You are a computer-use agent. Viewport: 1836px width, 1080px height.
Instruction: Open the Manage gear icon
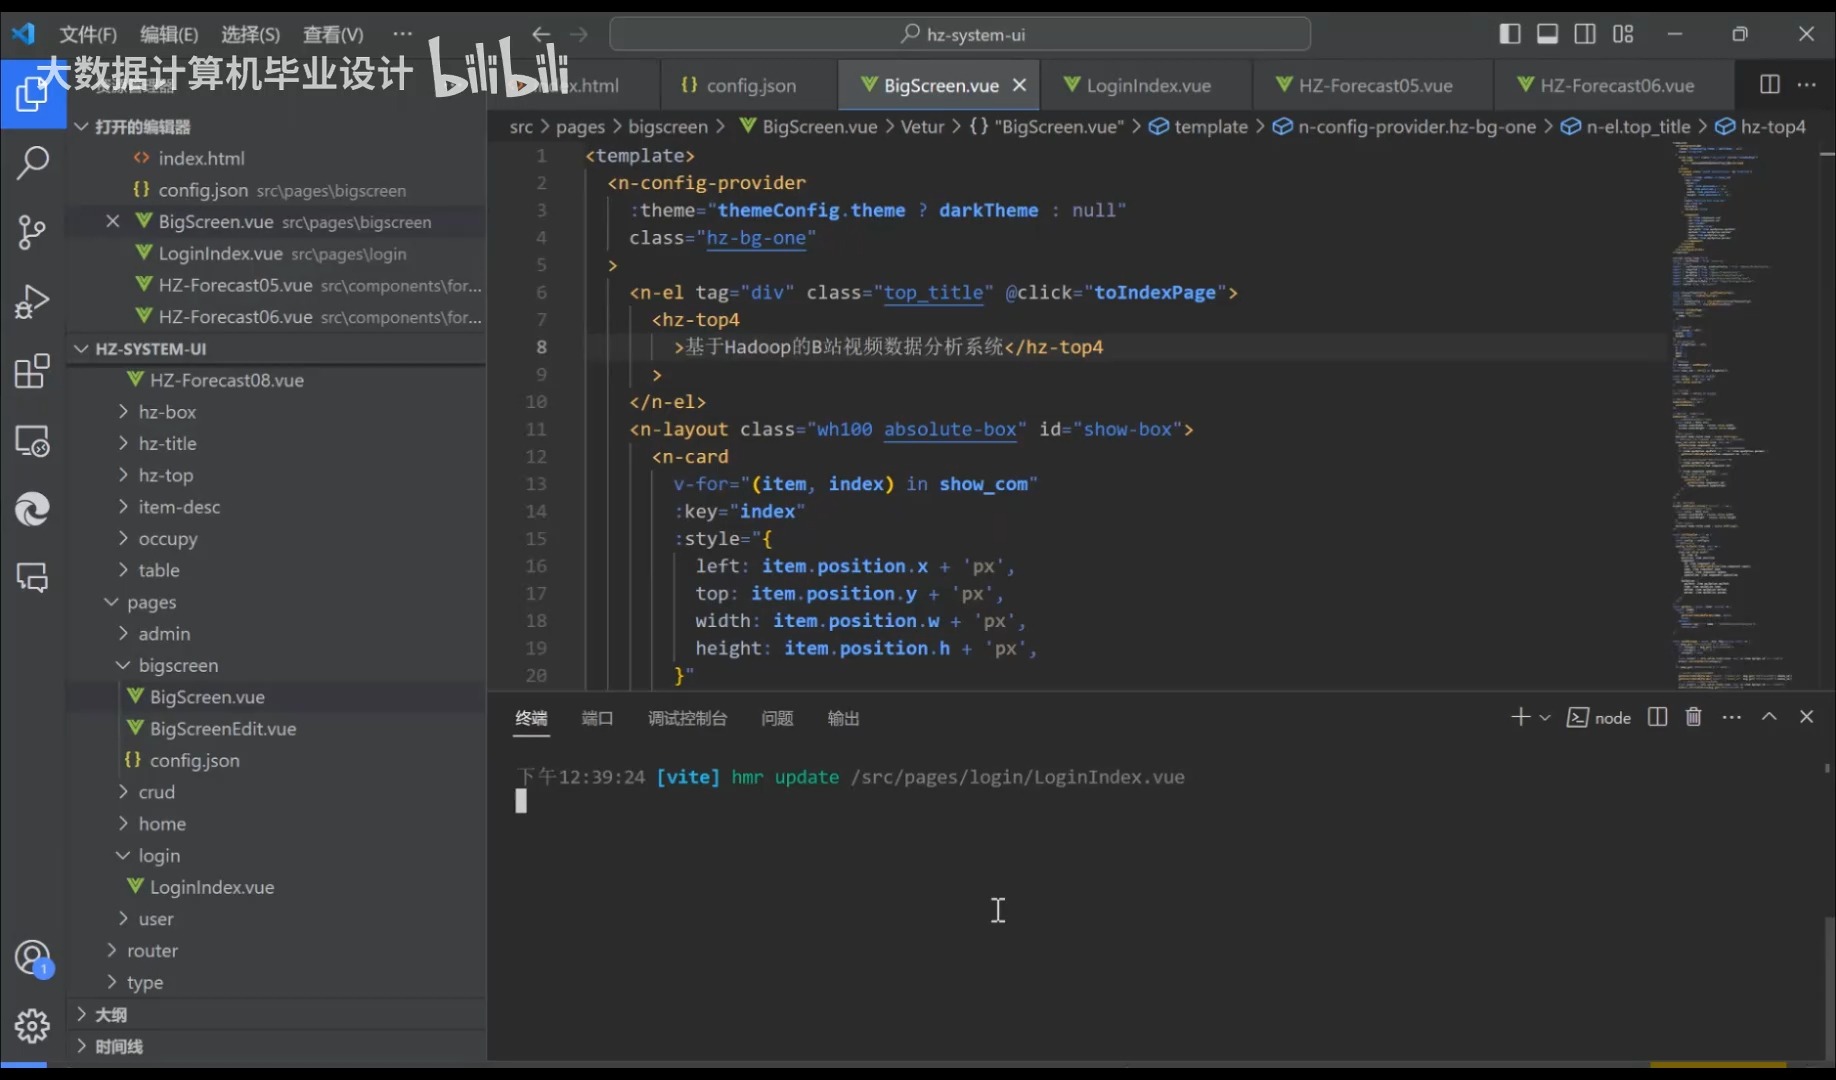point(32,1025)
